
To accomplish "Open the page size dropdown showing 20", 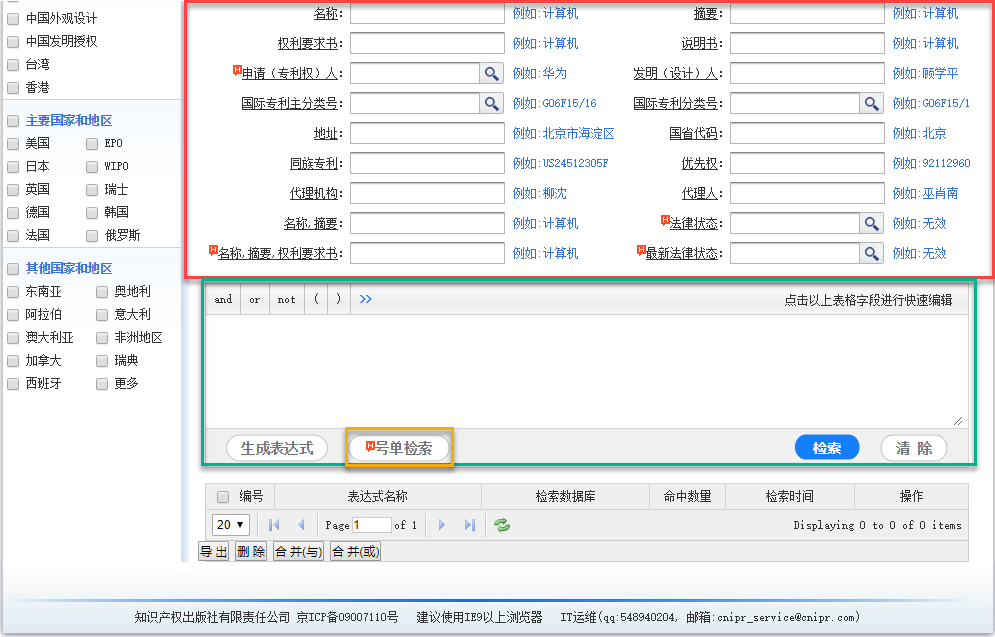I will coord(231,525).
